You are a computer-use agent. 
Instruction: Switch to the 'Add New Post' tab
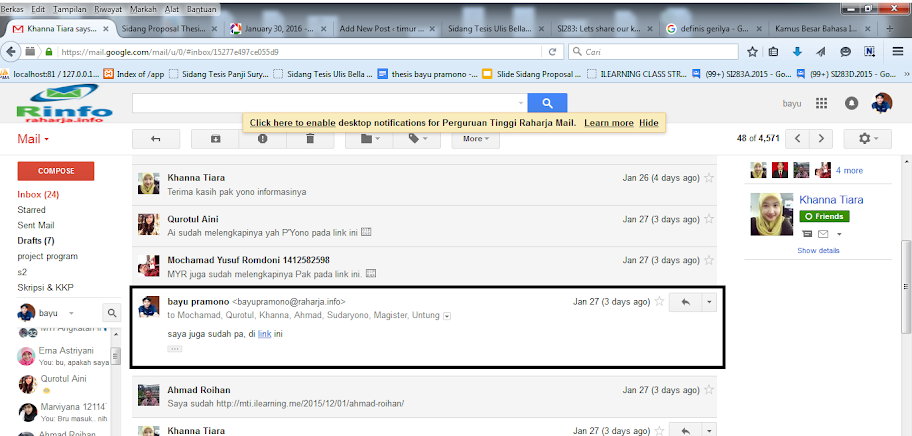tap(387, 28)
